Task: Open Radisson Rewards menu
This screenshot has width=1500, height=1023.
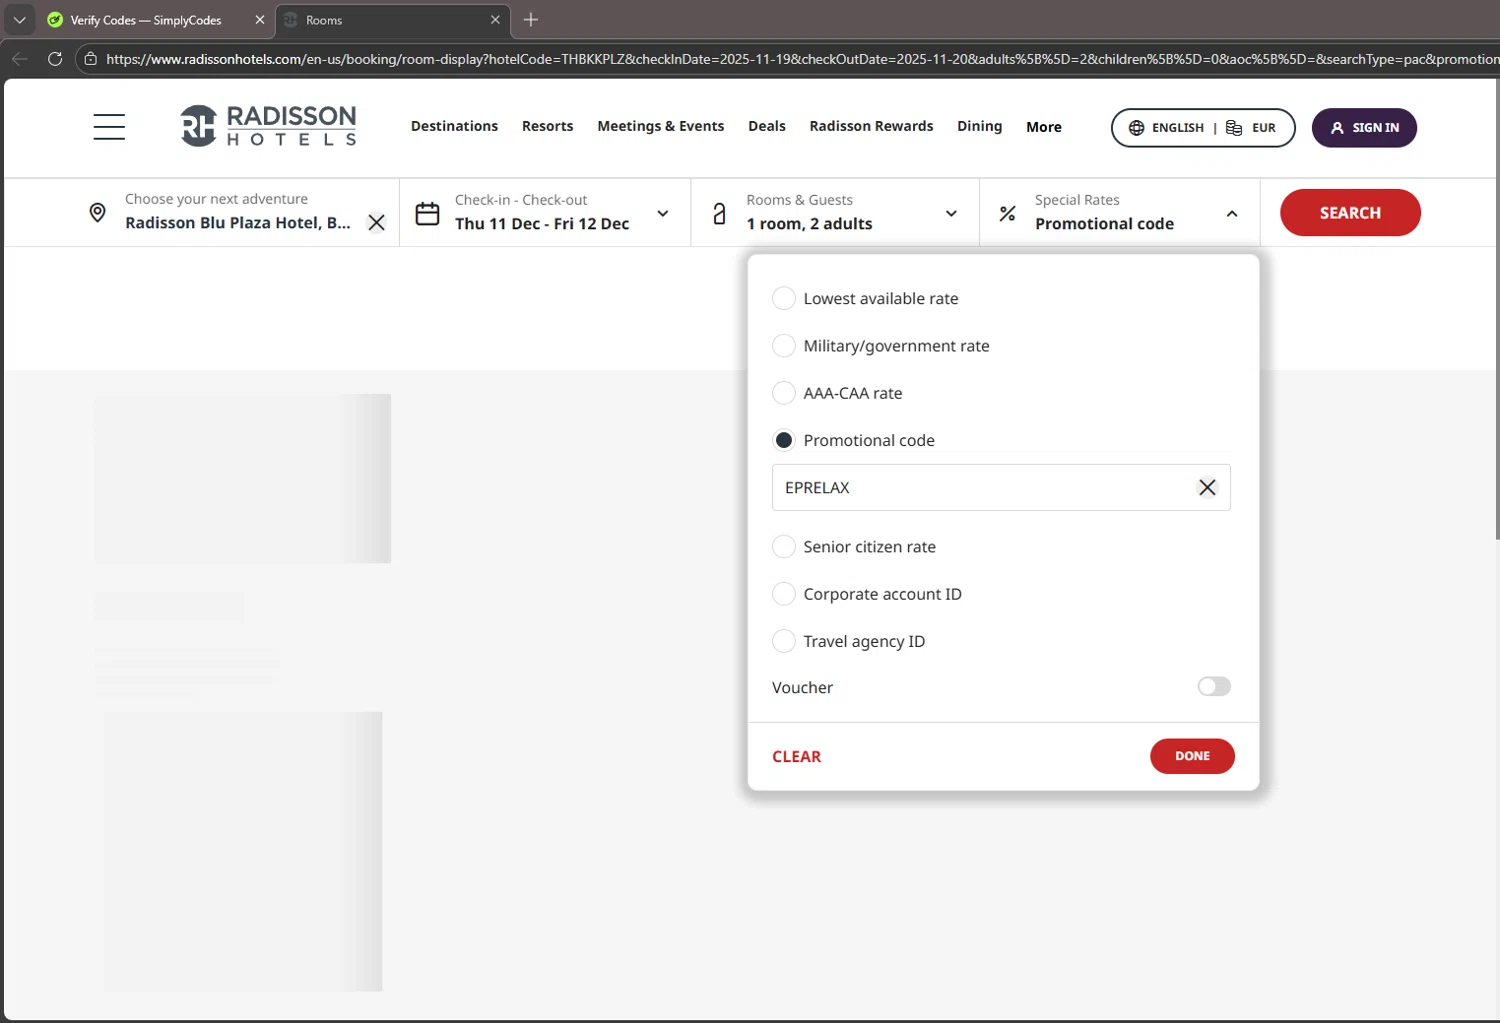Action: 871,126
